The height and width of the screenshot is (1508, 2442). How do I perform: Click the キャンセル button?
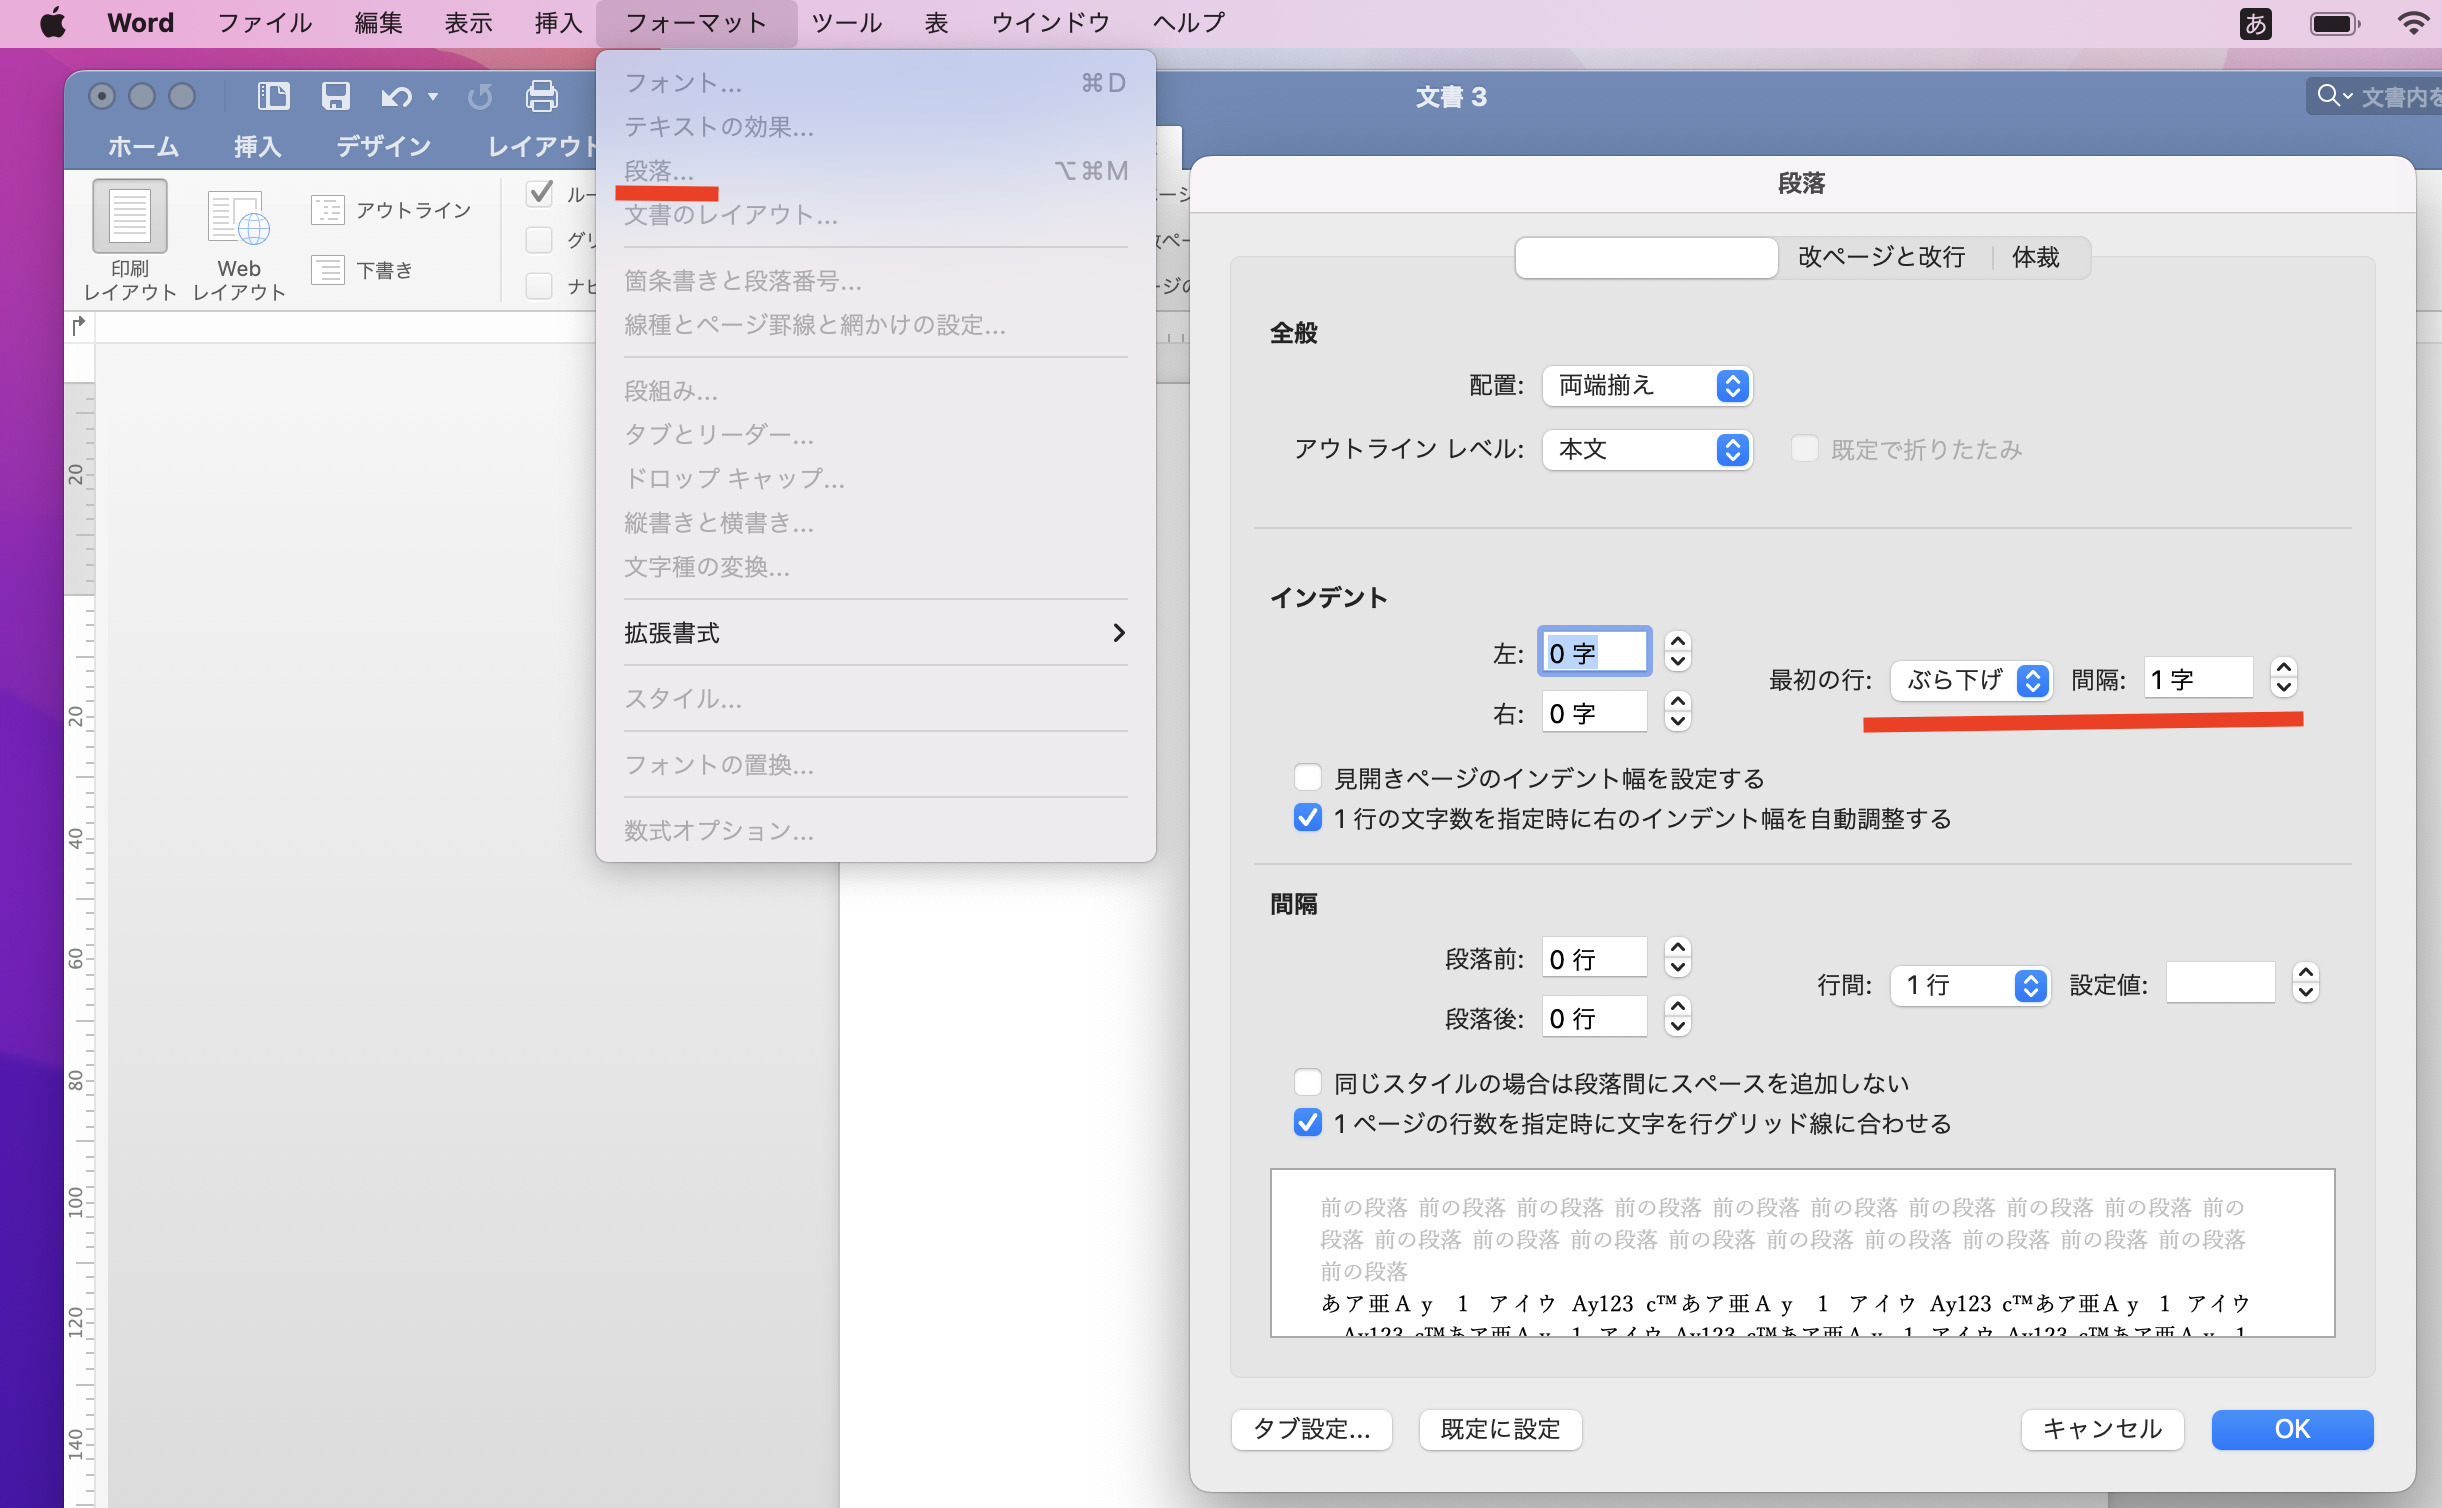tap(2102, 1429)
